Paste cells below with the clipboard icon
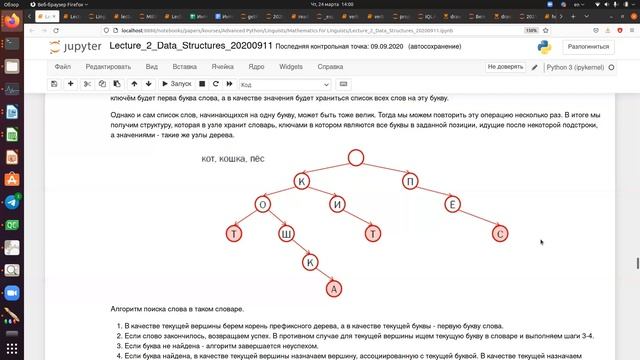 pyautogui.click(x=117, y=84)
